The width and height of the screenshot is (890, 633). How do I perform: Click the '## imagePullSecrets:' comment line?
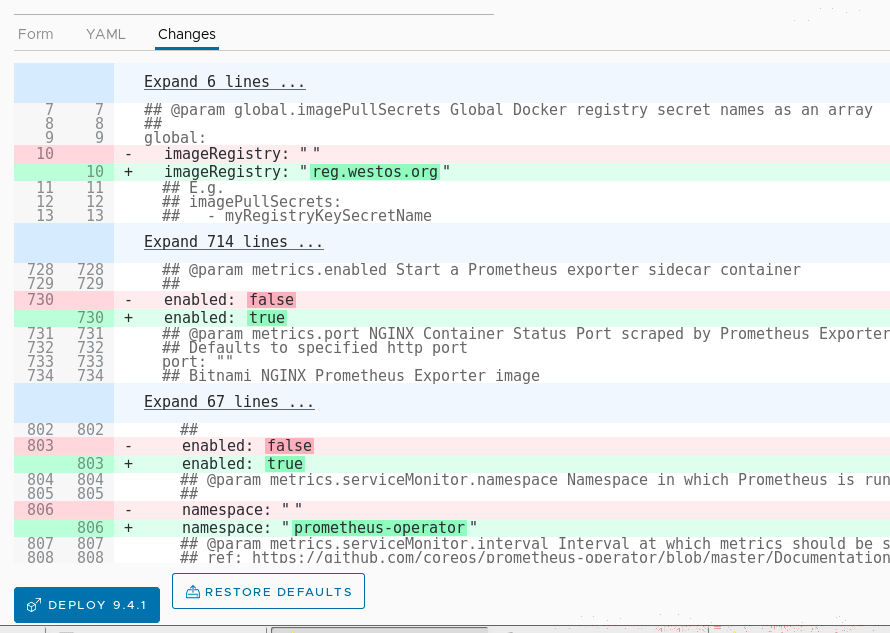[x=251, y=202]
